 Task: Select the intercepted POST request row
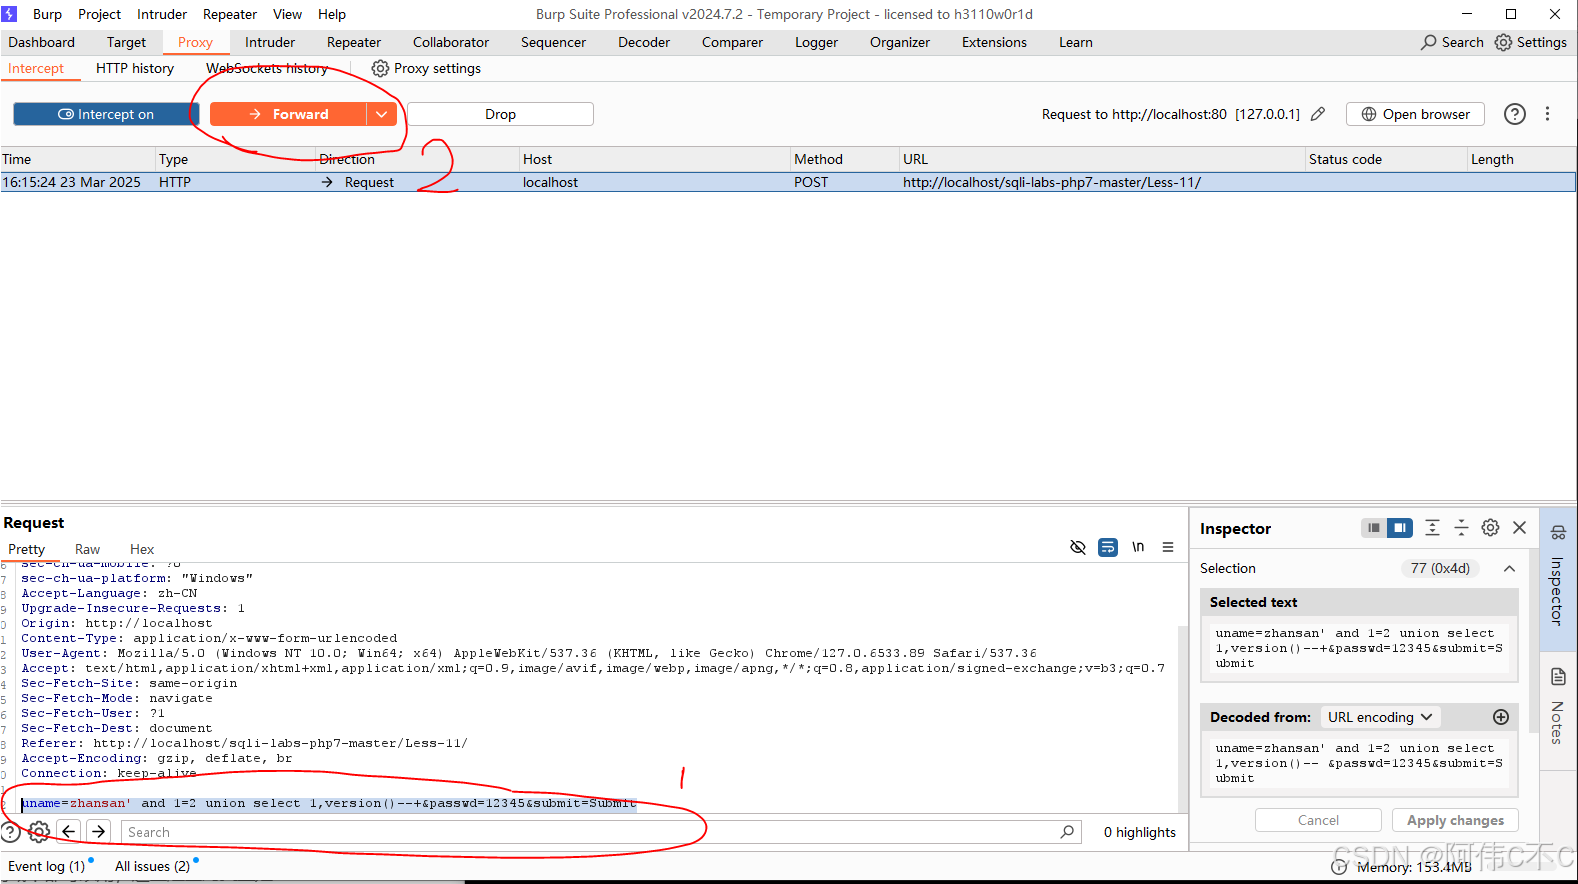click(788, 182)
